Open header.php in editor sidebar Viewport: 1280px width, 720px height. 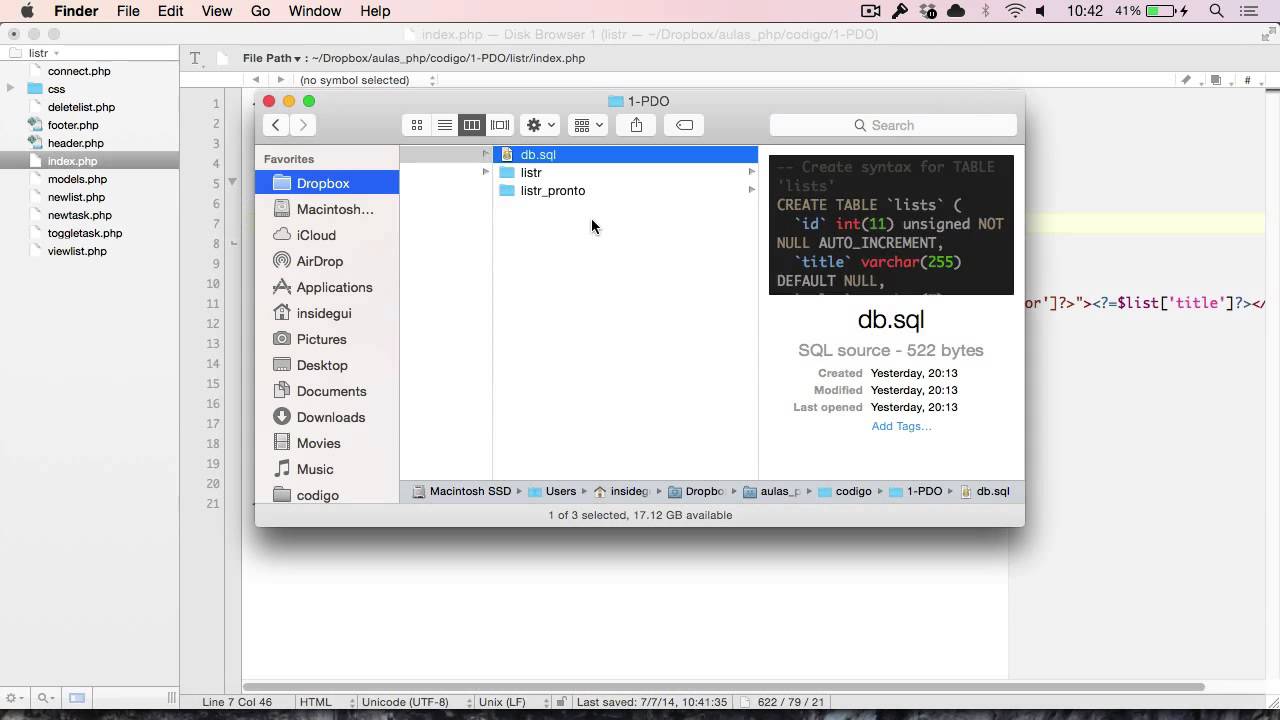pyautogui.click(x=76, y=143)
